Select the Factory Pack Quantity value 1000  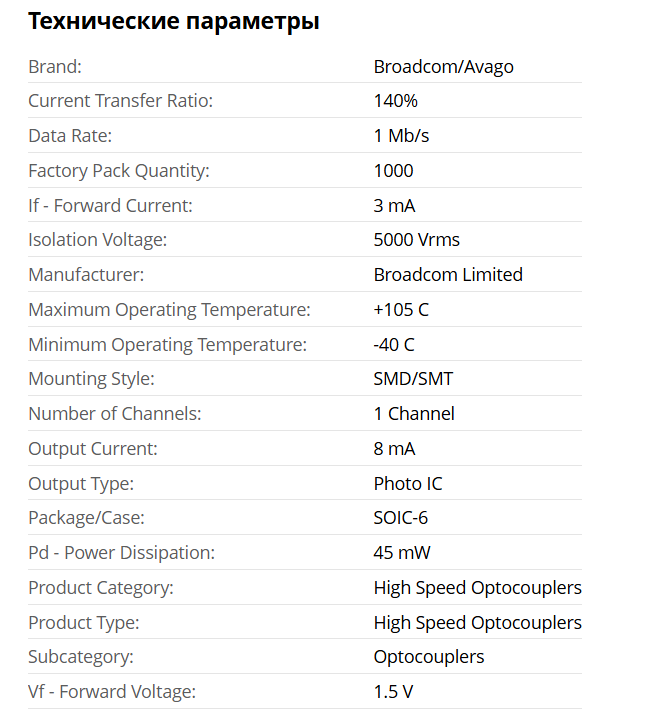pos(393,171)
